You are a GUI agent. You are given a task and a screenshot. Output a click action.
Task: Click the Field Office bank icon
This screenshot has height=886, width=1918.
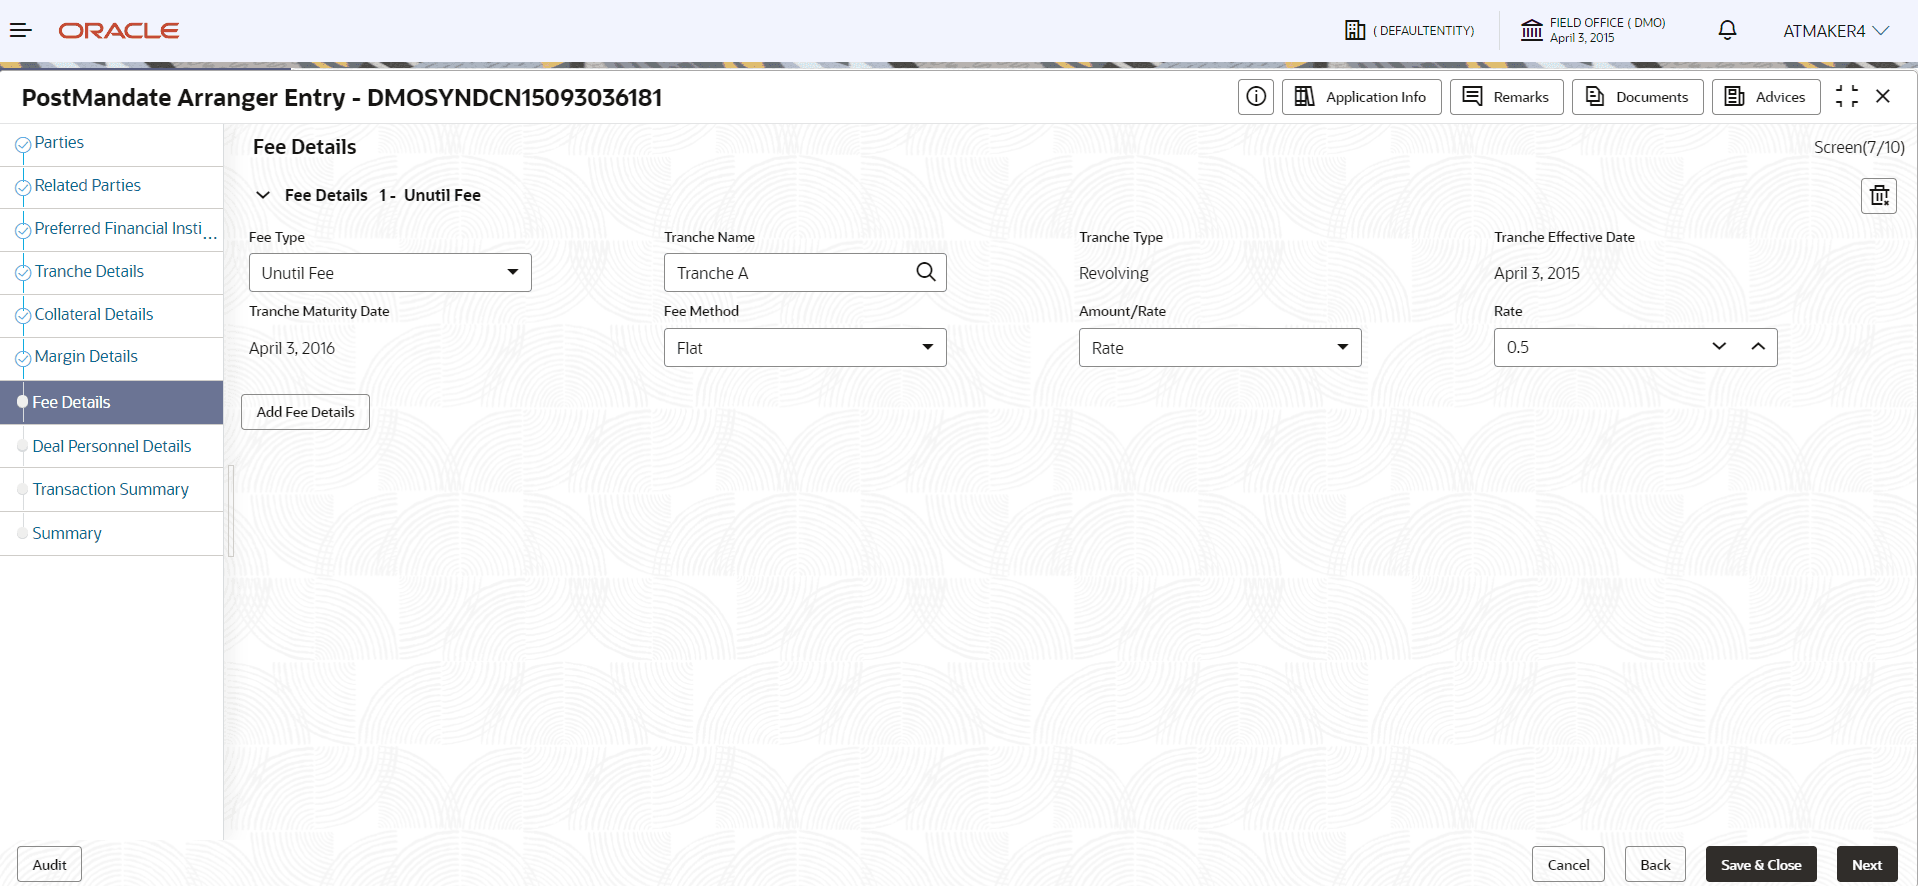(1531, 30)
